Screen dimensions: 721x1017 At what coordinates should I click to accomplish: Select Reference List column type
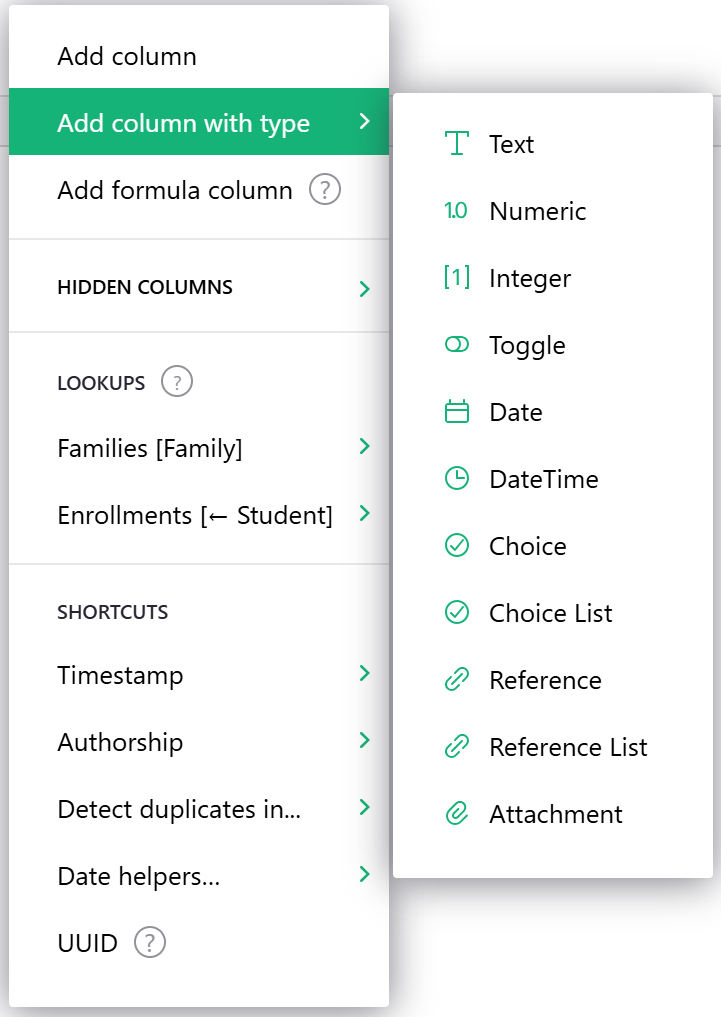(x=568, y=747)
